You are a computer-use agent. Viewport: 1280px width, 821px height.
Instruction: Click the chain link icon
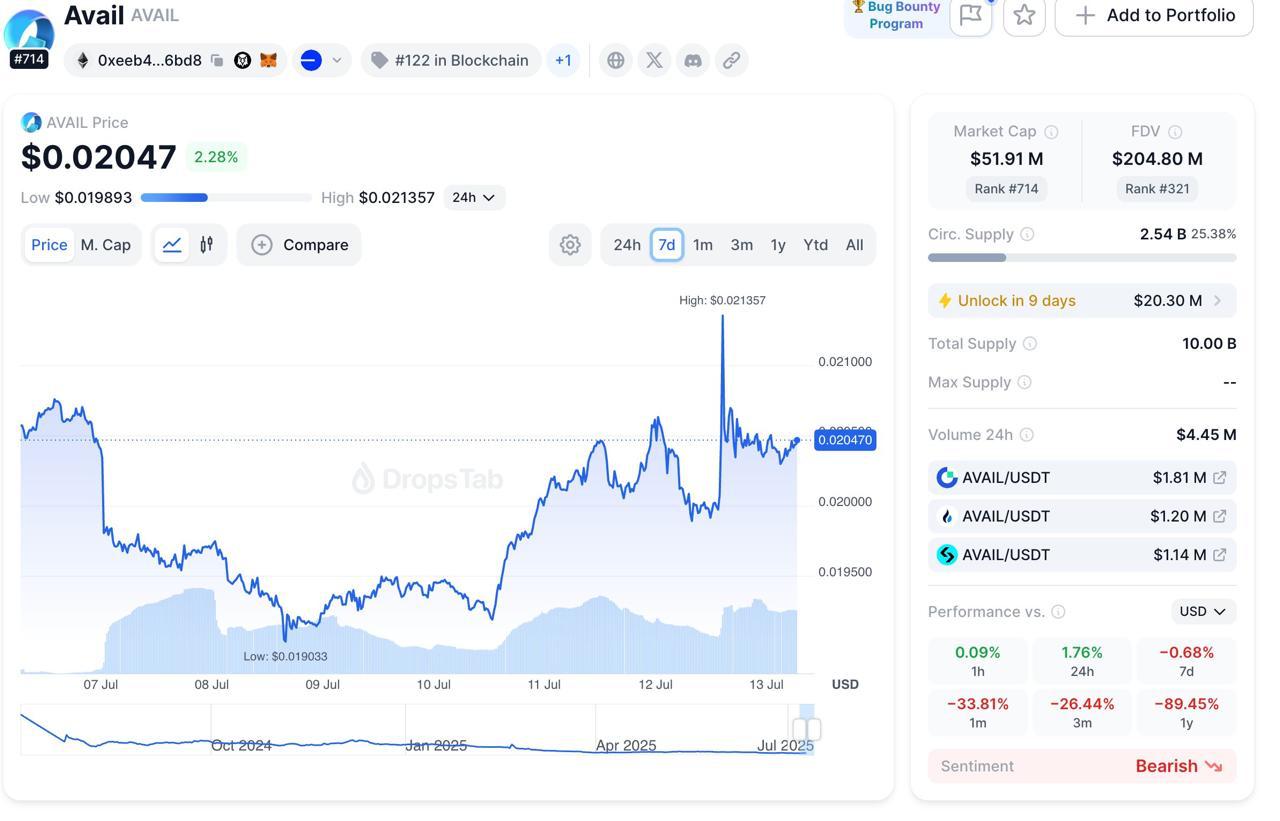point(732,61)
